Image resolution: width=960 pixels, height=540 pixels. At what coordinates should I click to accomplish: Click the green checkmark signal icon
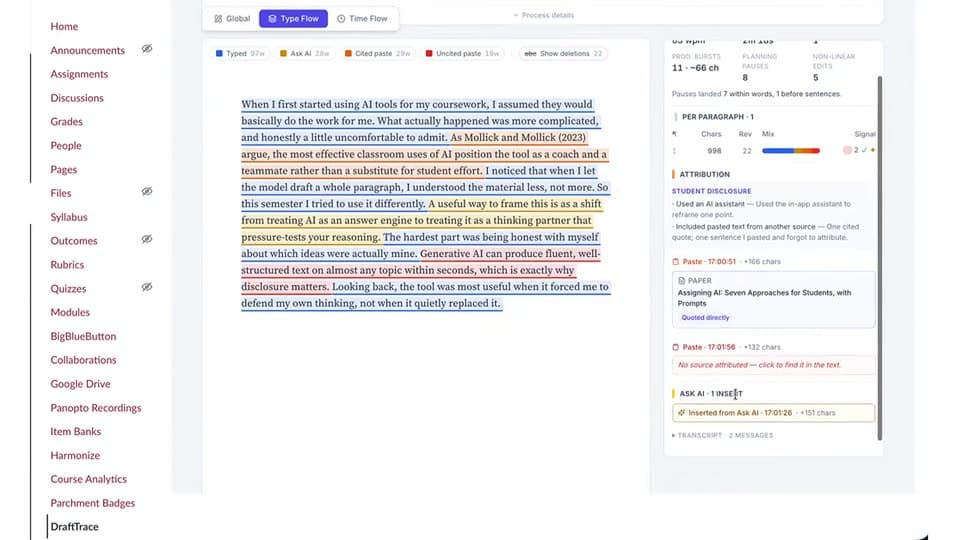(864, 150)
